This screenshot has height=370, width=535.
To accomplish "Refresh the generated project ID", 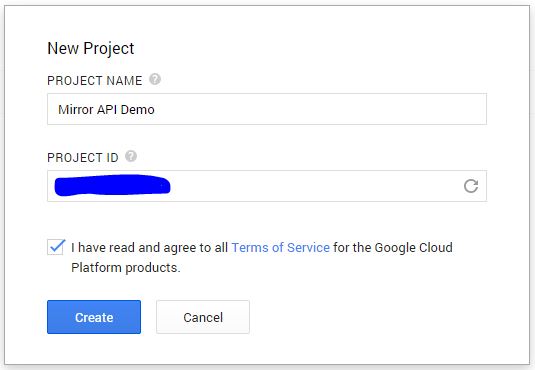I will [471, 186].
